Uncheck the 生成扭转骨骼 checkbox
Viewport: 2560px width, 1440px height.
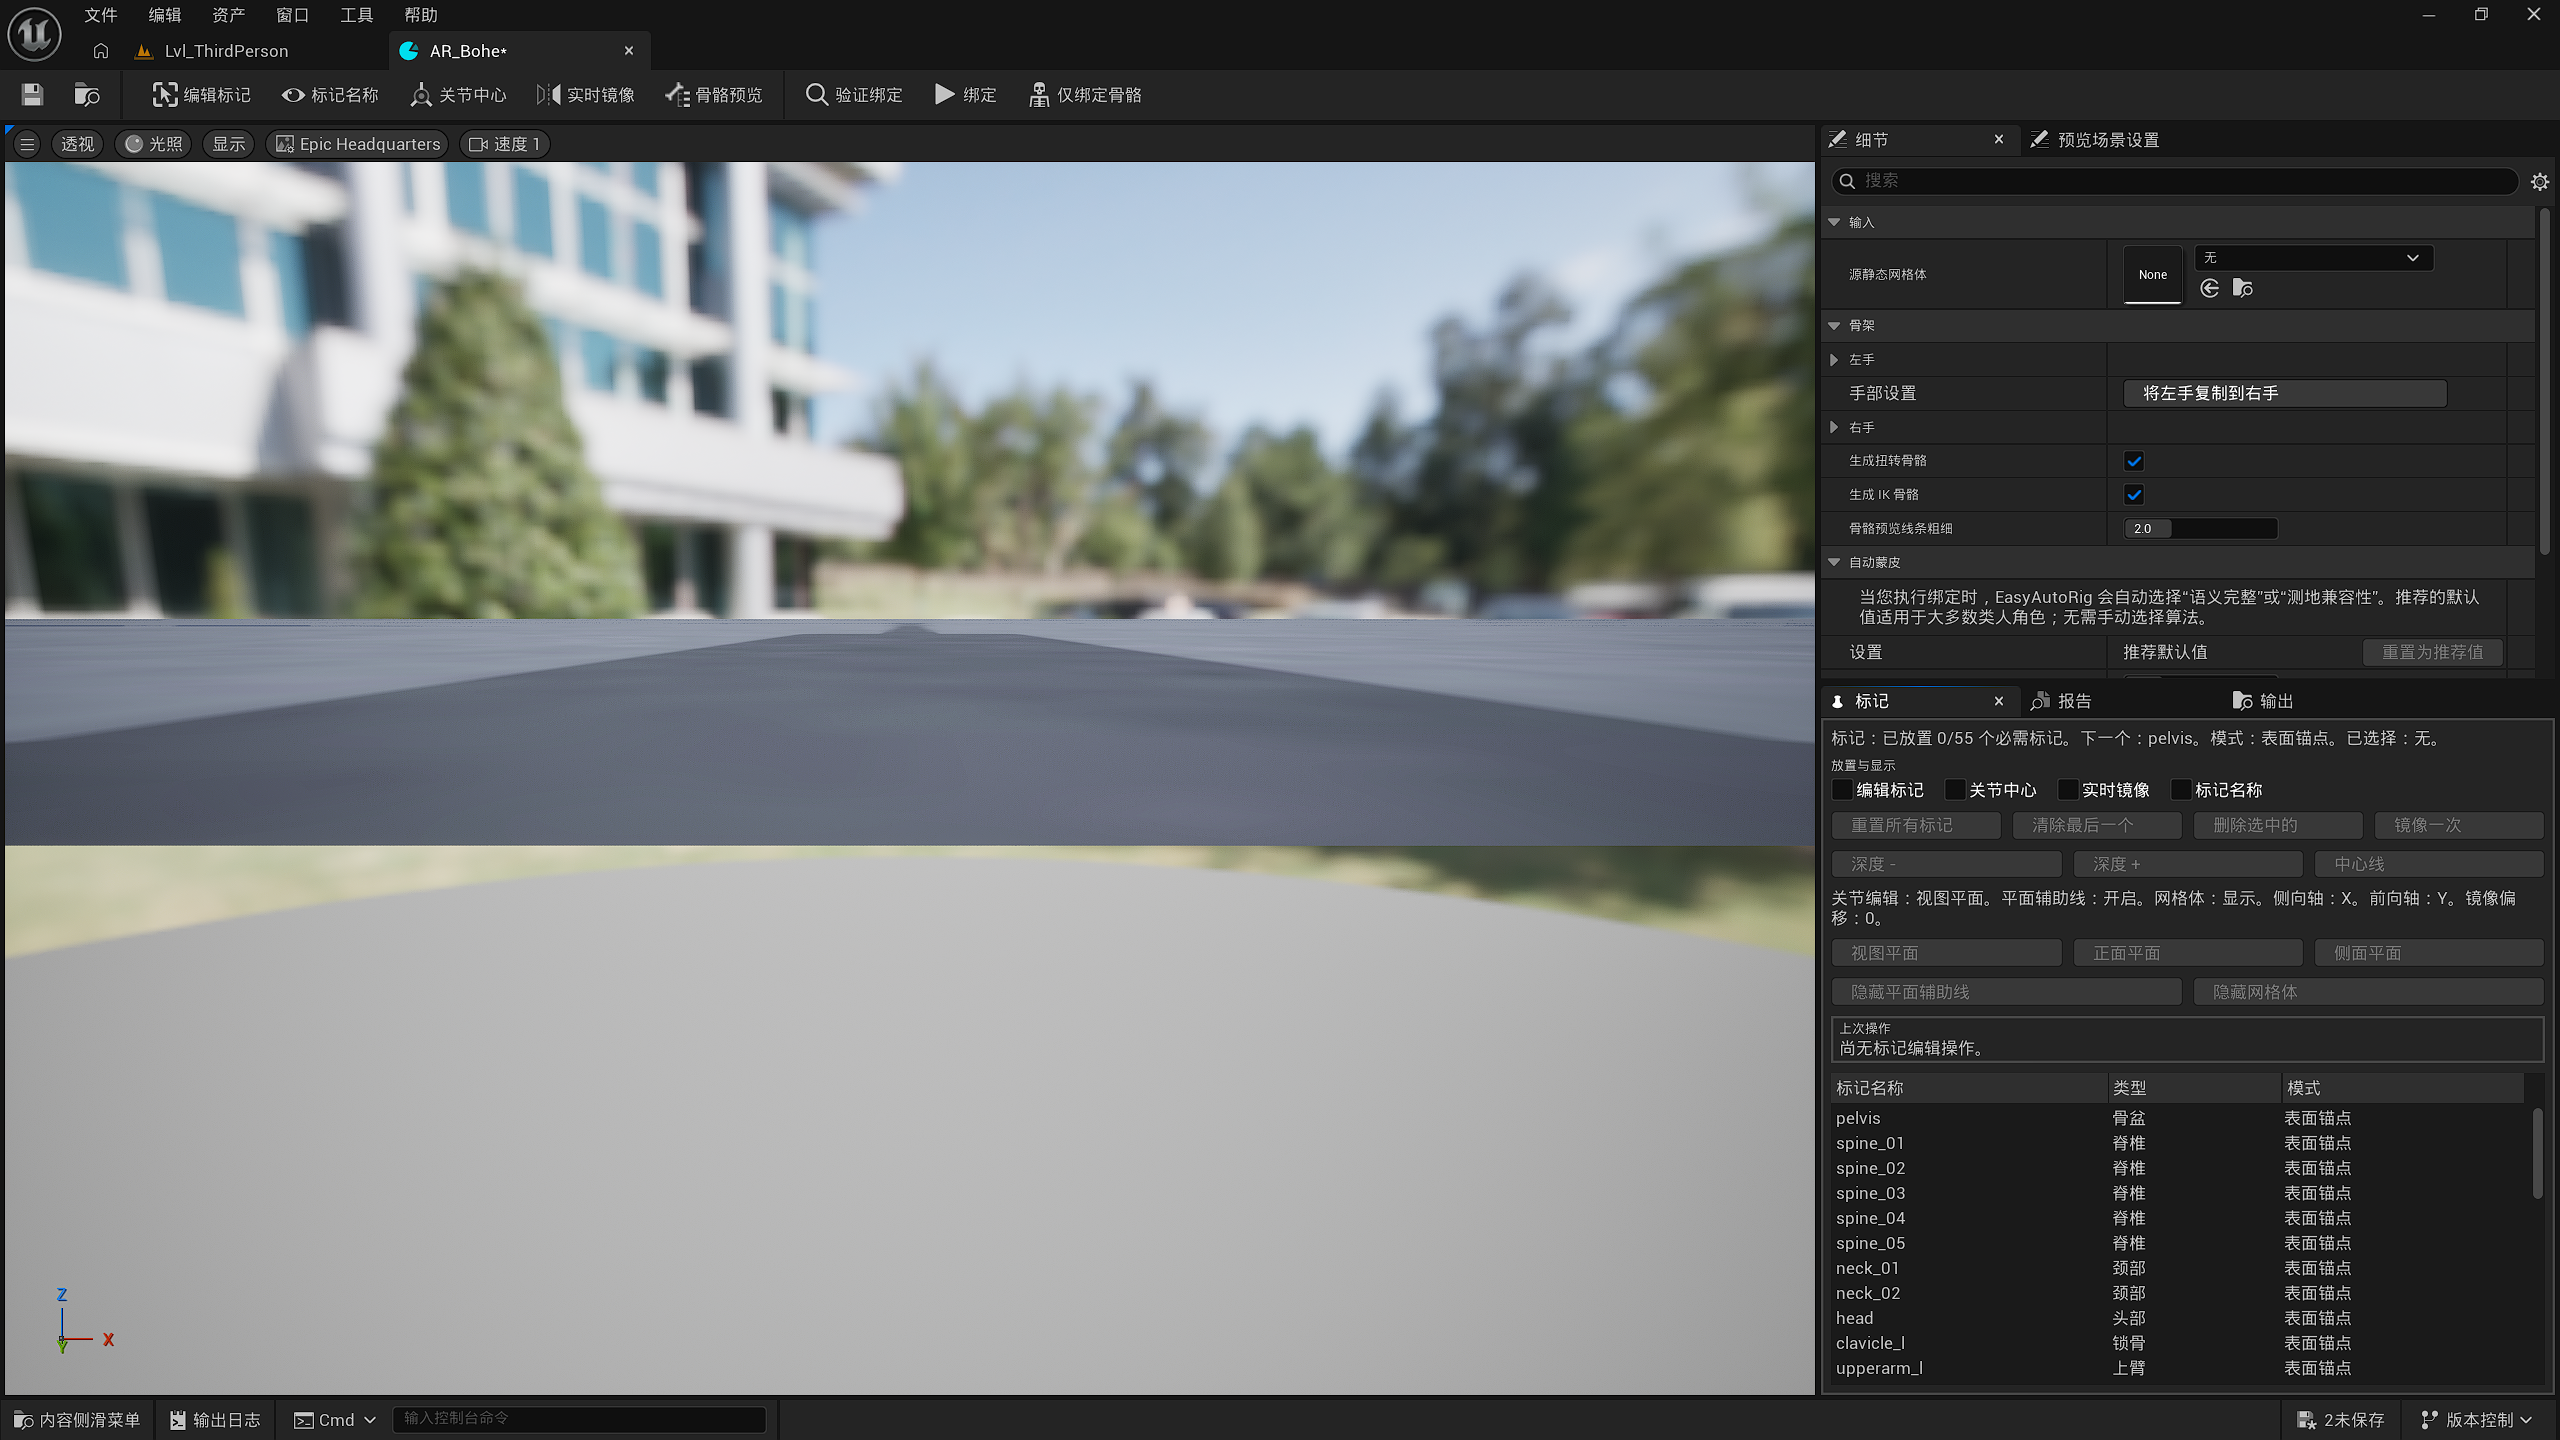(x=2134, y=461)
